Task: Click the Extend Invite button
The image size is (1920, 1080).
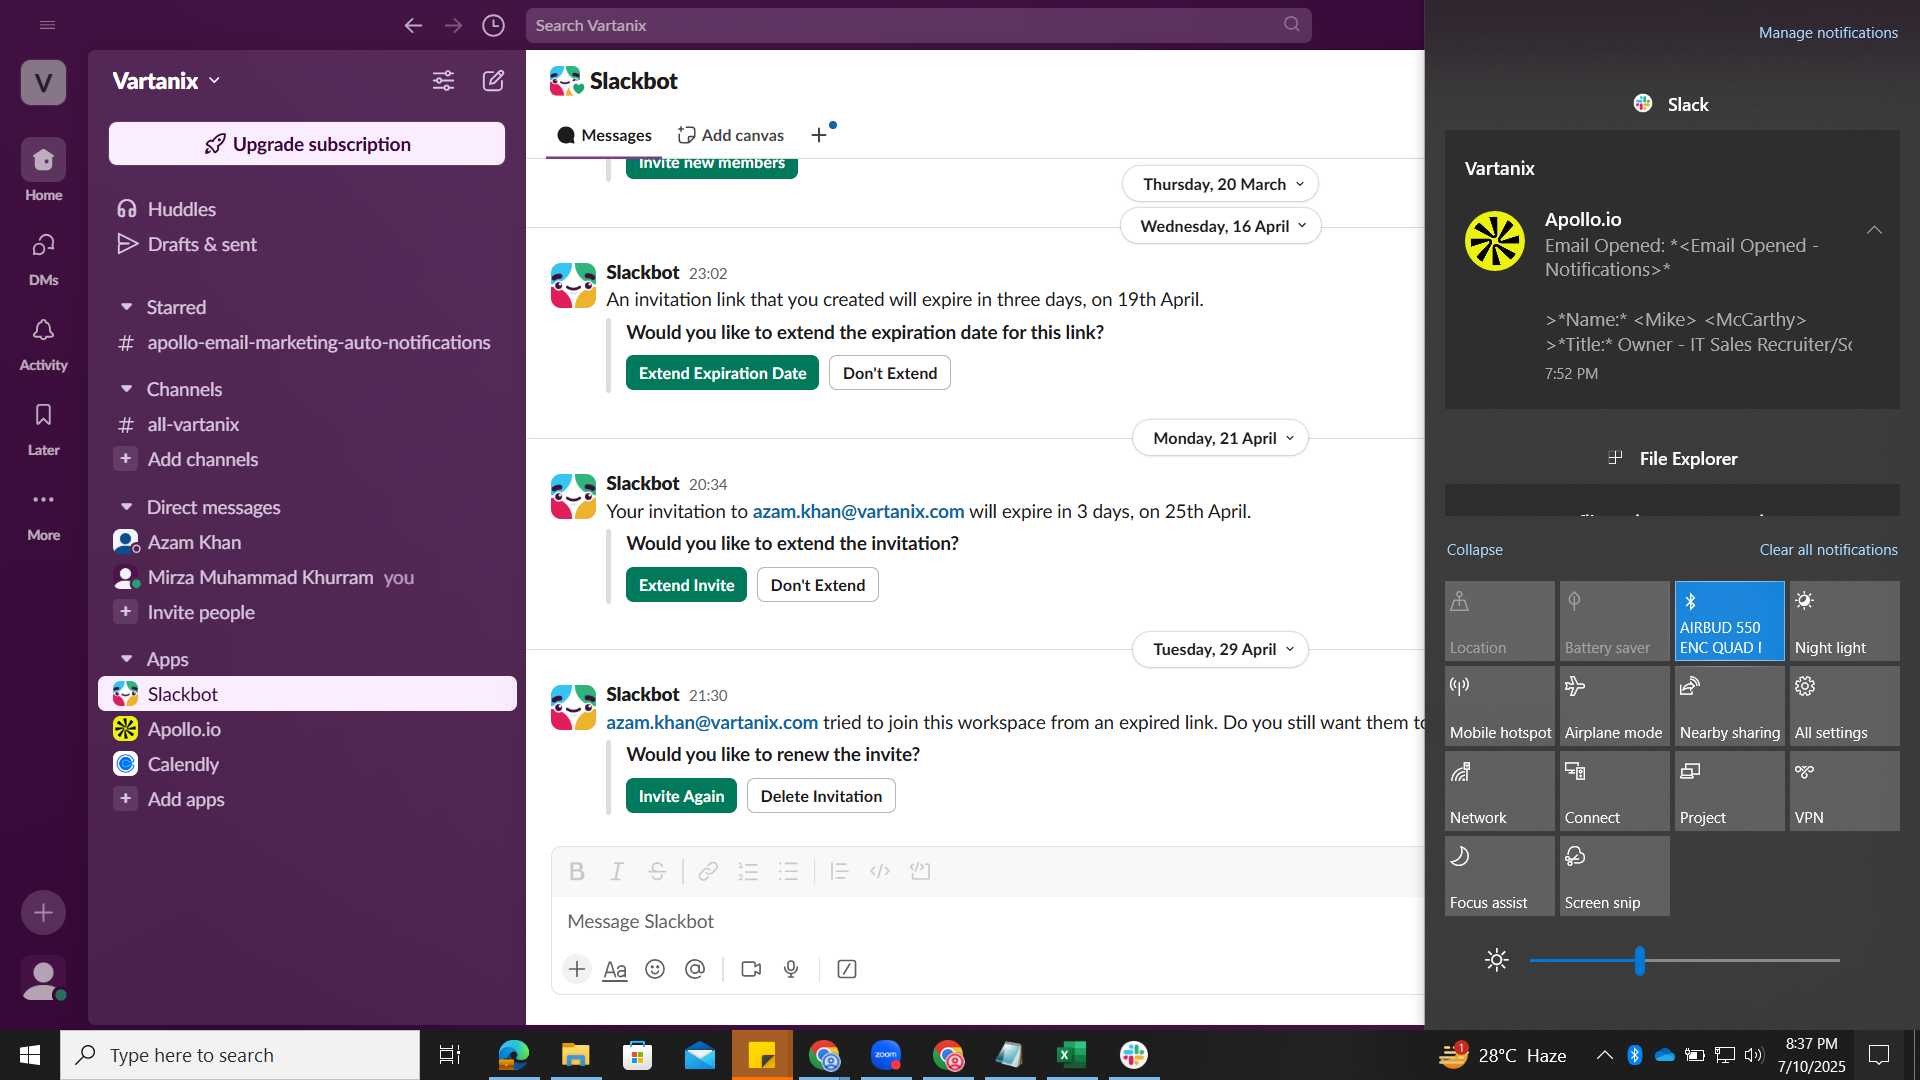Action: click(x=686, y=585)
